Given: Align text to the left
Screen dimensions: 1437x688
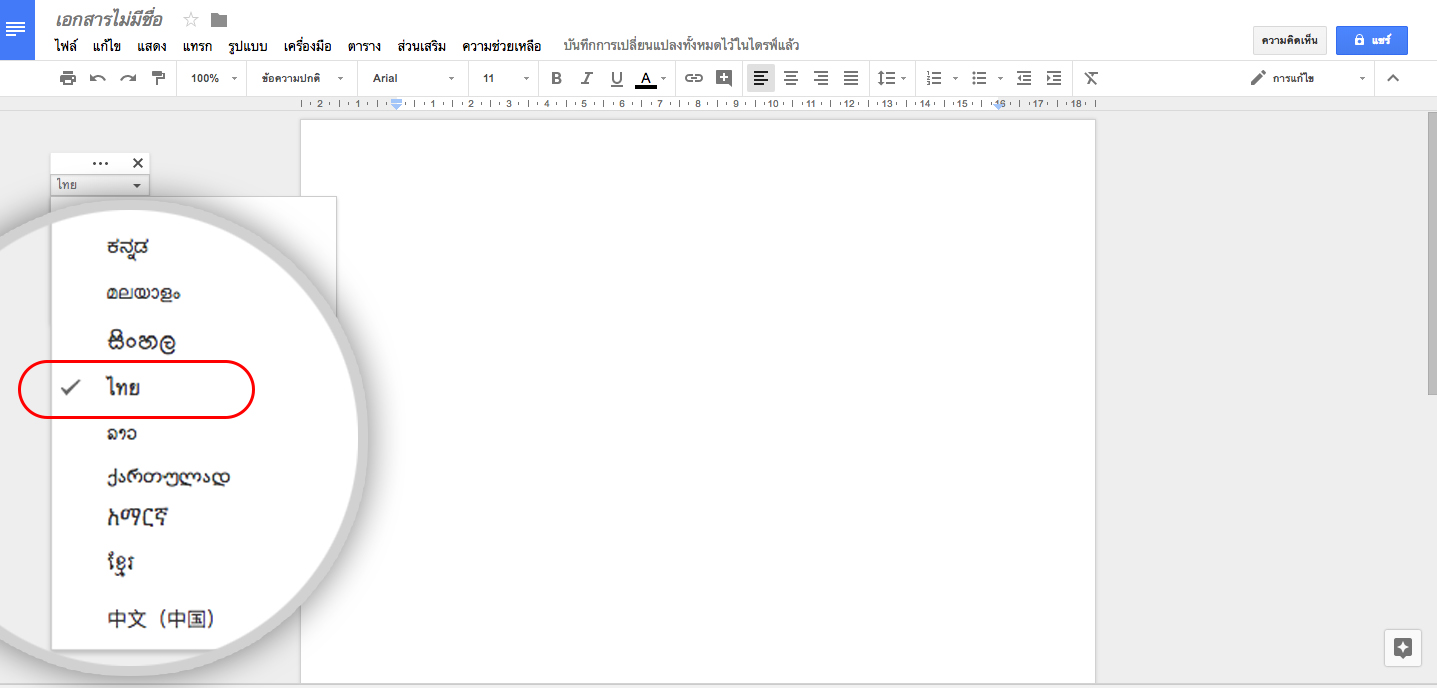Looking at the screenshot, I should point(761,78).
